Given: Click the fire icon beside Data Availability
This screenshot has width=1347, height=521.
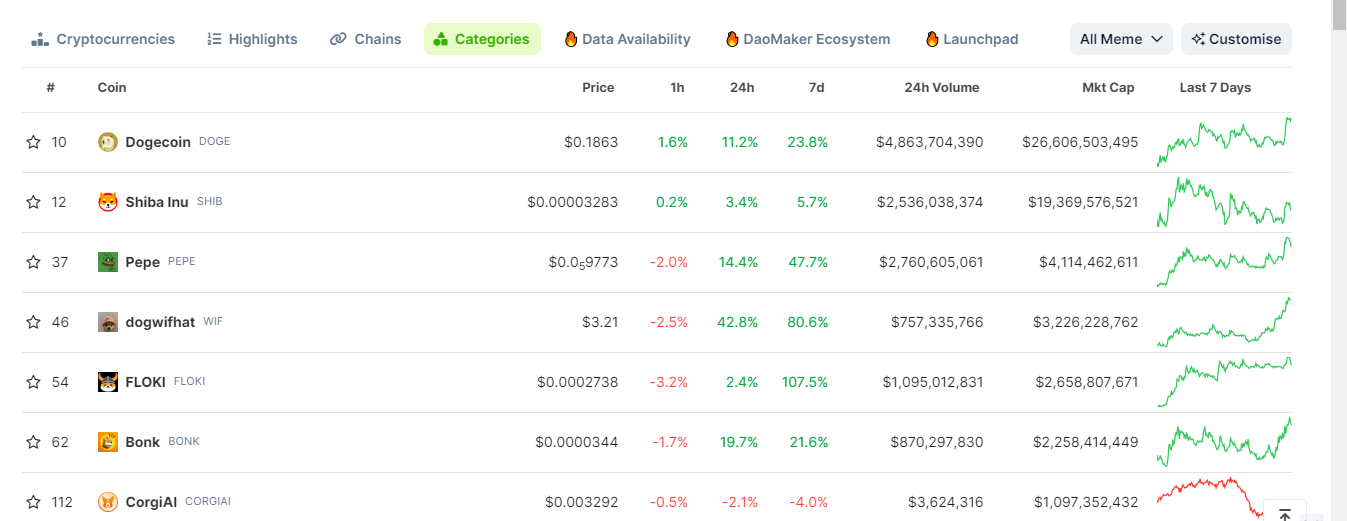Looking at the screenshot, I should (x=571, y=39).
